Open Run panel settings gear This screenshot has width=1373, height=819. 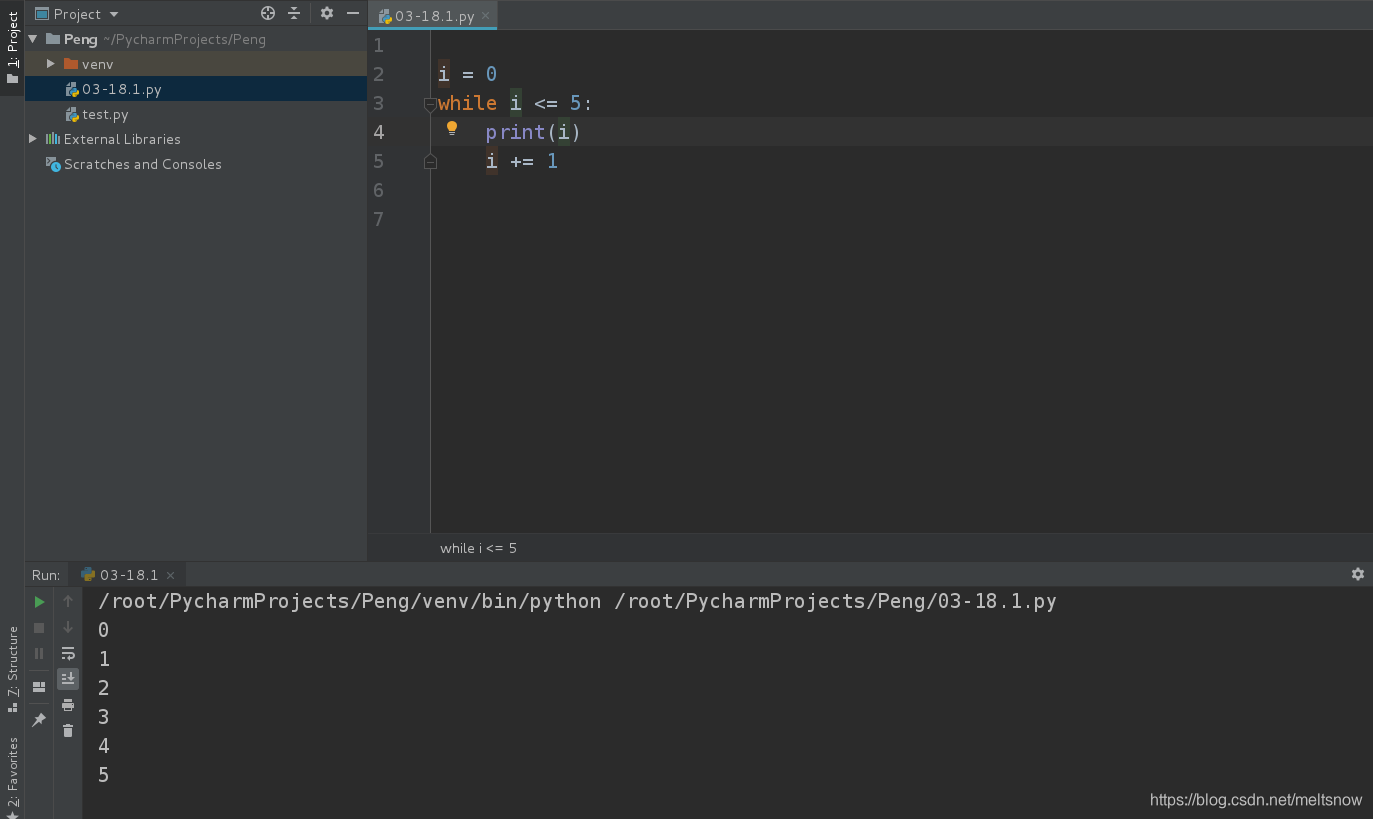[x=1357, y=574]
